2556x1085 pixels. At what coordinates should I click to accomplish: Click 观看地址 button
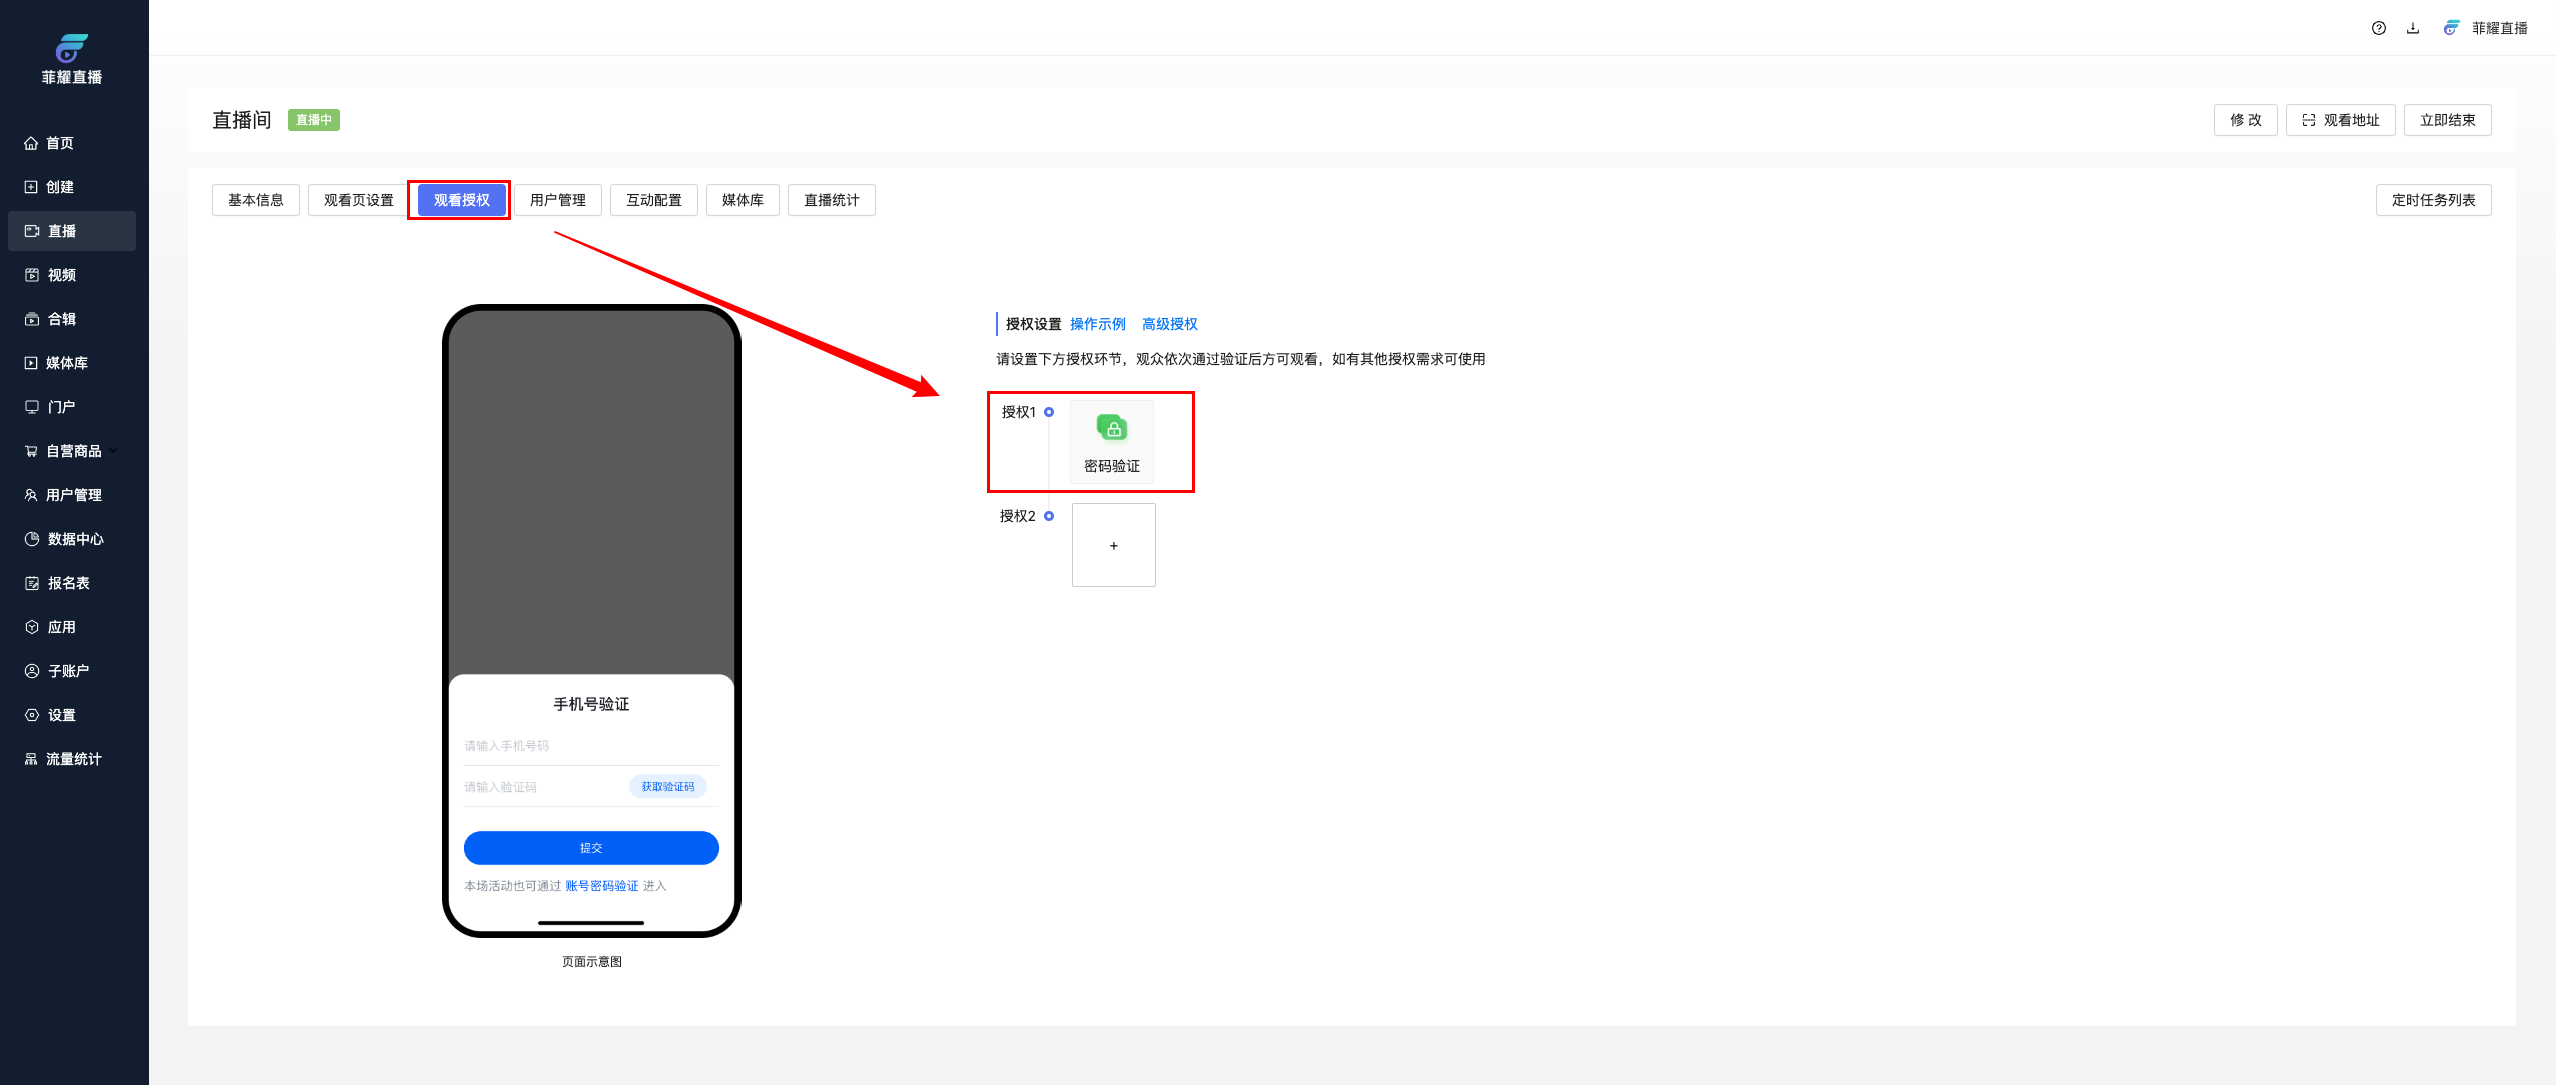click(2340, 120)
